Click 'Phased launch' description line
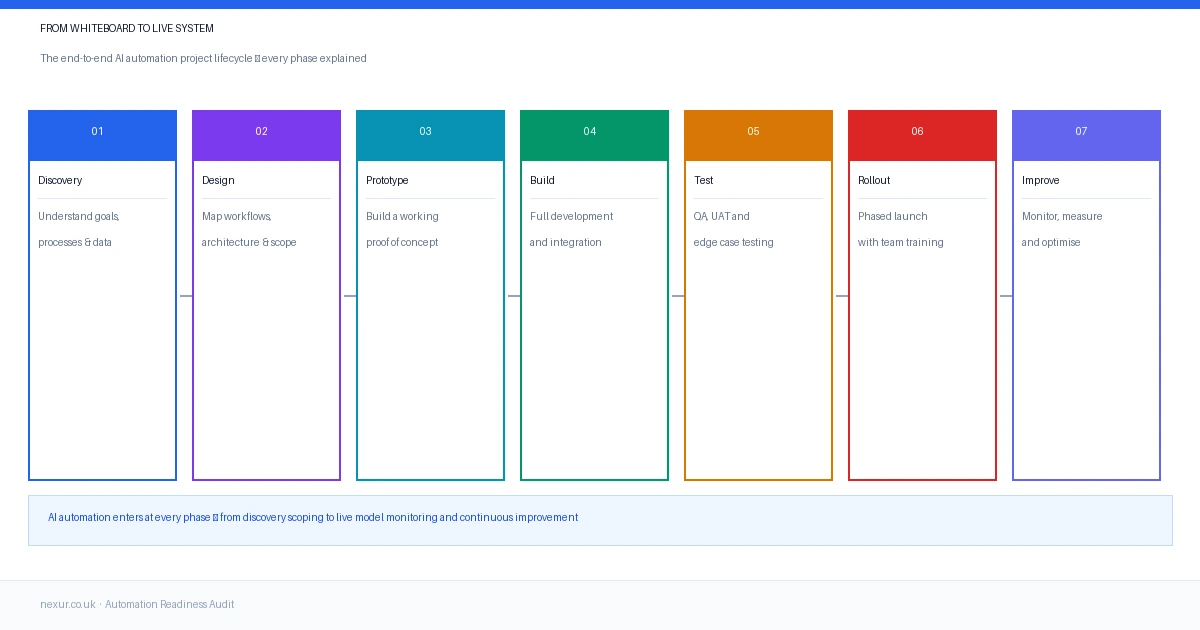The width and height of the screenshot is (1200, 630). pyautogui.click(x=893, y=217)
